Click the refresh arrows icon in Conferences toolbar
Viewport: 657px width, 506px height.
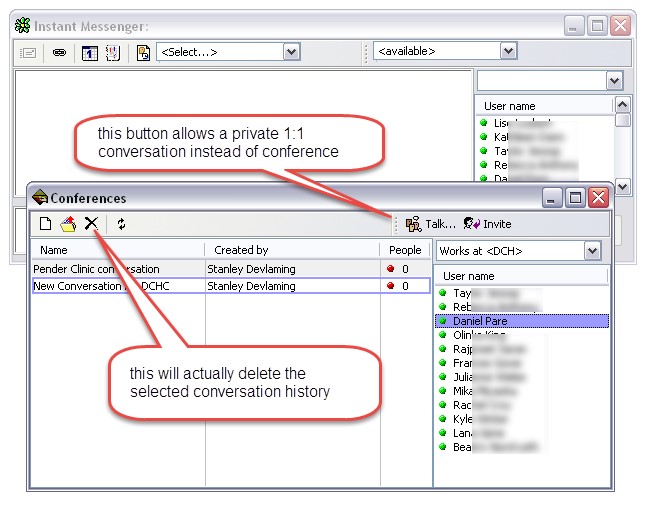tap(122, 224)
